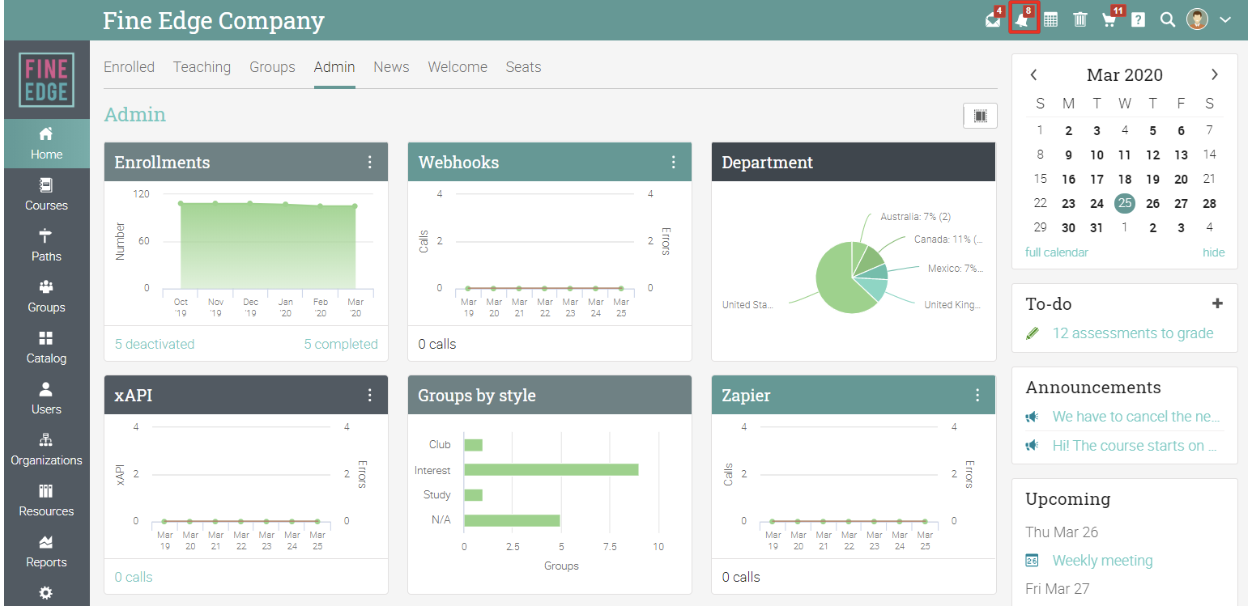Click the 12 assessments to grade link

pyautogui.click(x=1133, y=333)
